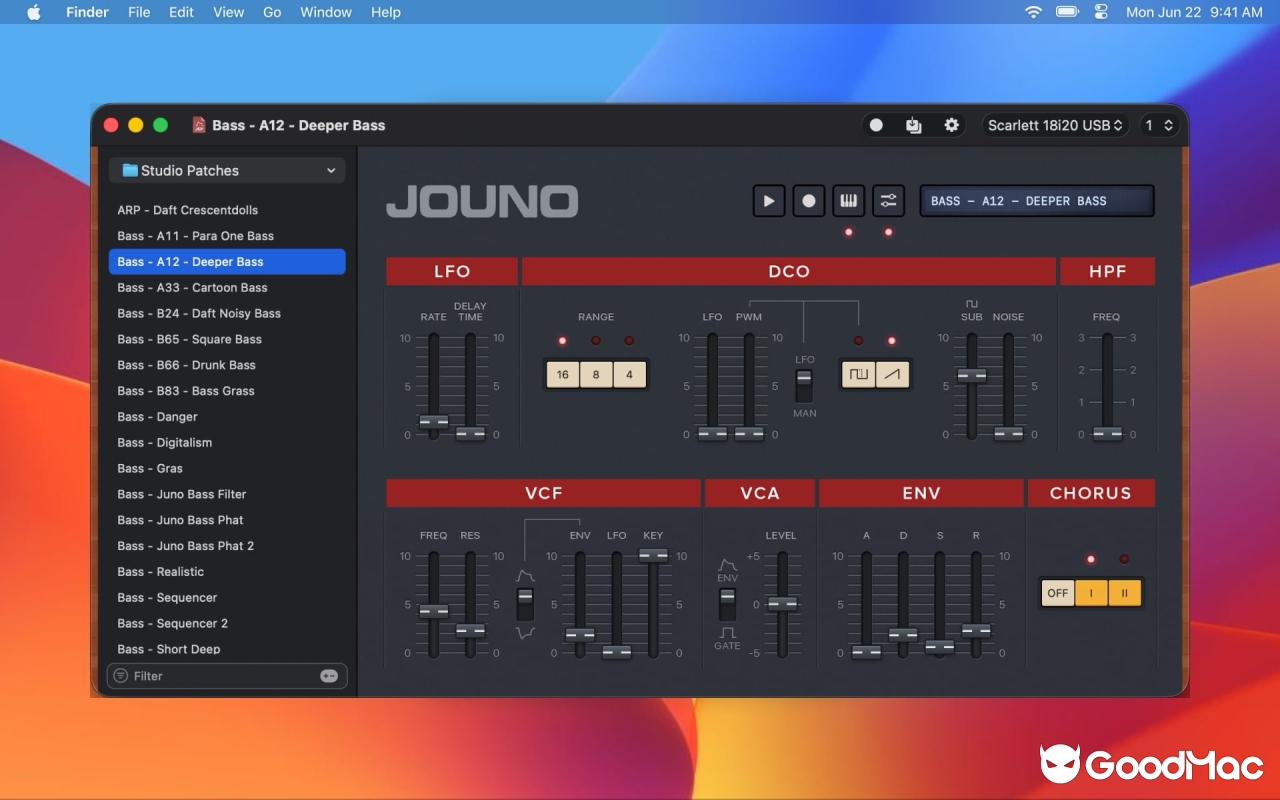The width and height of the screenshot is (1280, 800).
Task: Click the battery status icon
Action: [1067, 12]
